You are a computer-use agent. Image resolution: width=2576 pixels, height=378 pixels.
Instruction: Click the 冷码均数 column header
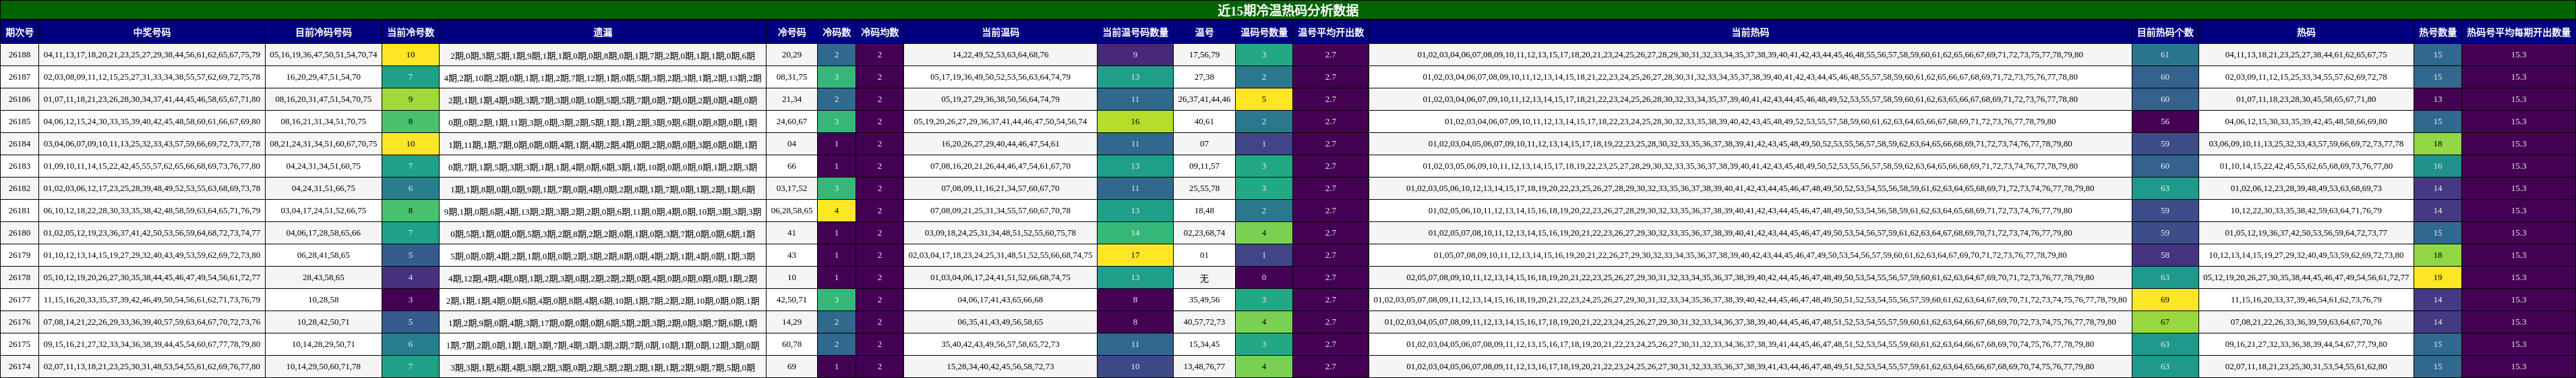click(879, 32)
